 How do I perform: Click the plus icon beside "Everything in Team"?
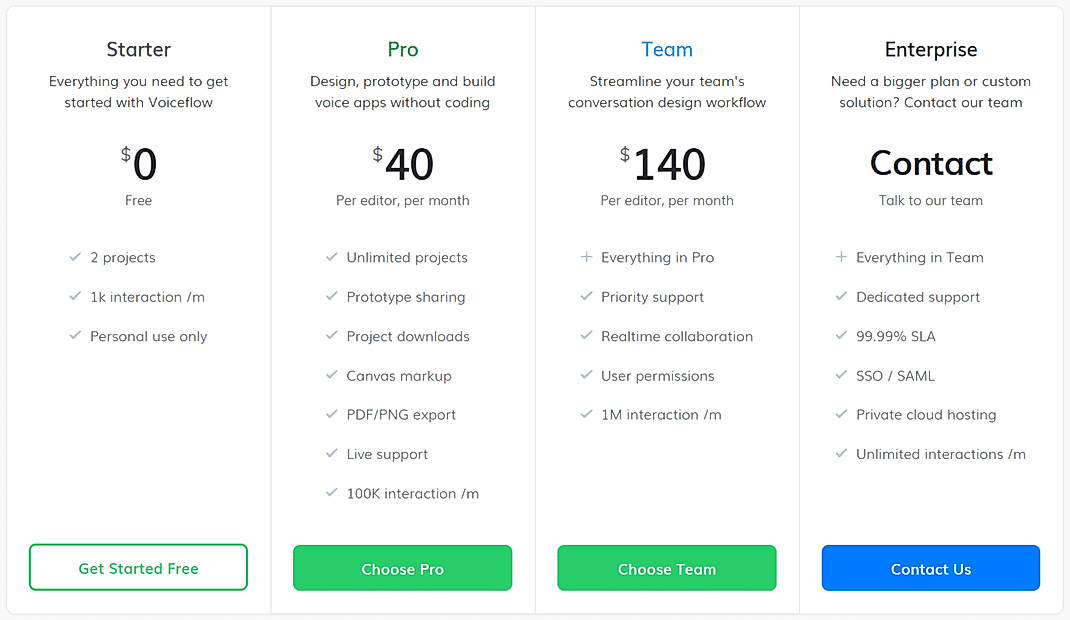point(841,257)
